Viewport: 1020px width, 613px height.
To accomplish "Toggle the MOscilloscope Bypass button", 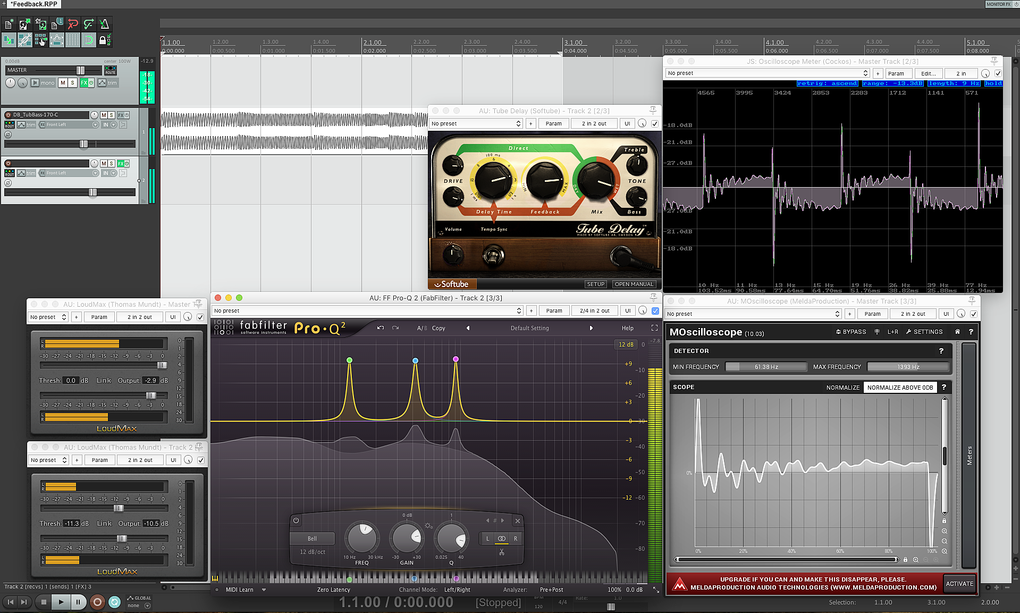I will (x=851, y=332).
